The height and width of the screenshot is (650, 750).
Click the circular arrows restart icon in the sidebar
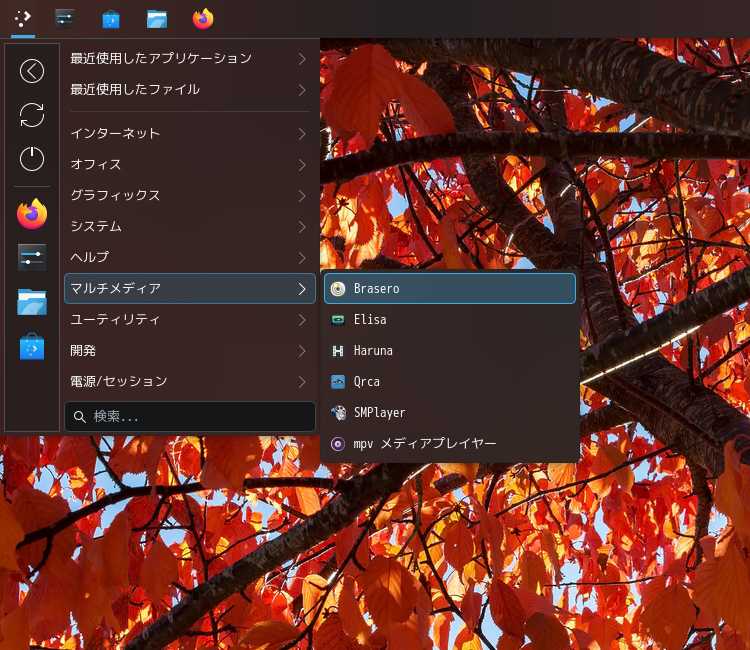32,115
